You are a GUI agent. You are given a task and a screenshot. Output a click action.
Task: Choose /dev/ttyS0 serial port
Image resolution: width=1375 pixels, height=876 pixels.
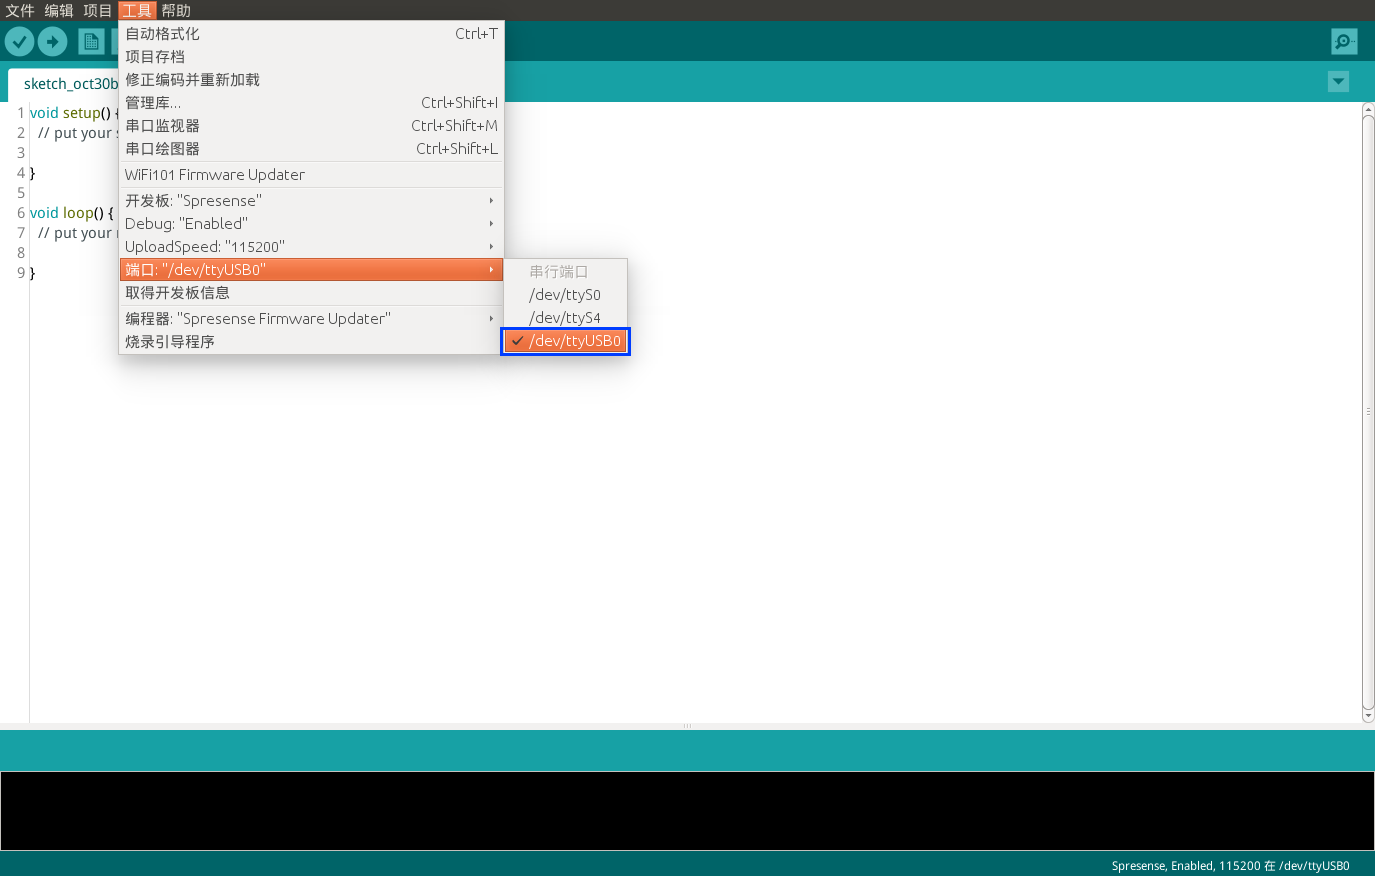pyautogui.click(x=565, y=295)
